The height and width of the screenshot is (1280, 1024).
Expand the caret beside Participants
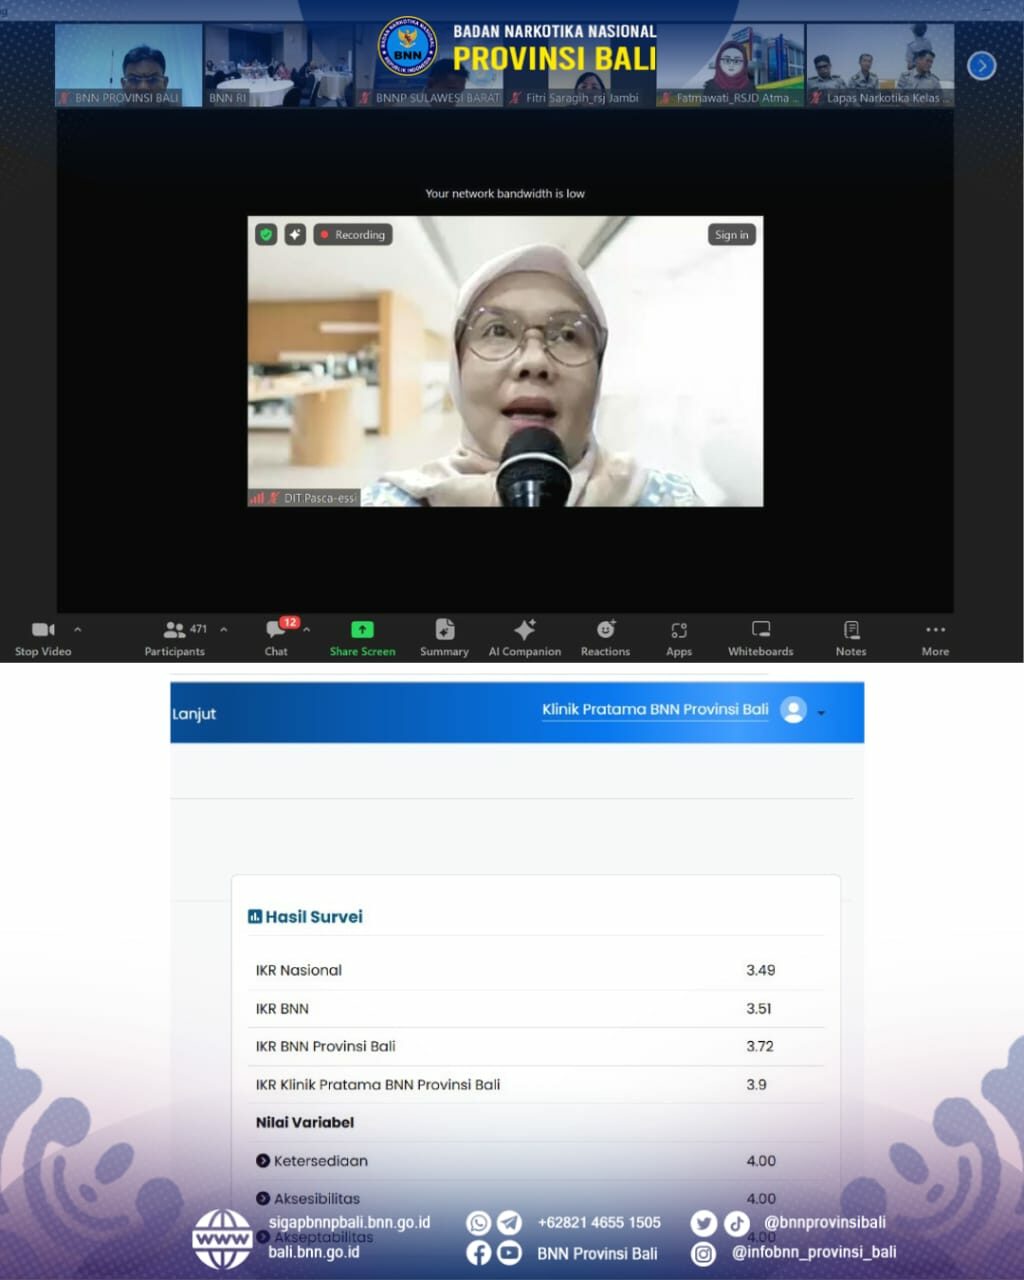(223, 629)
